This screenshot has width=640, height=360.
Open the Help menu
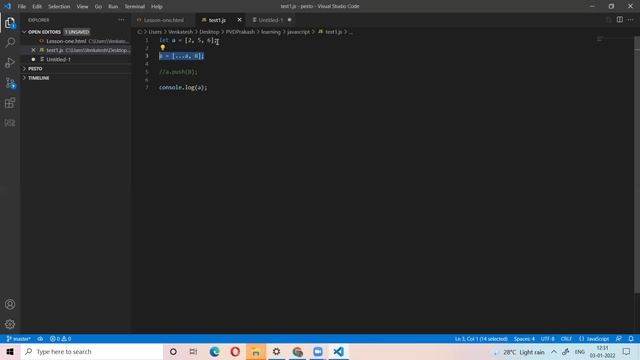[157, 7]
